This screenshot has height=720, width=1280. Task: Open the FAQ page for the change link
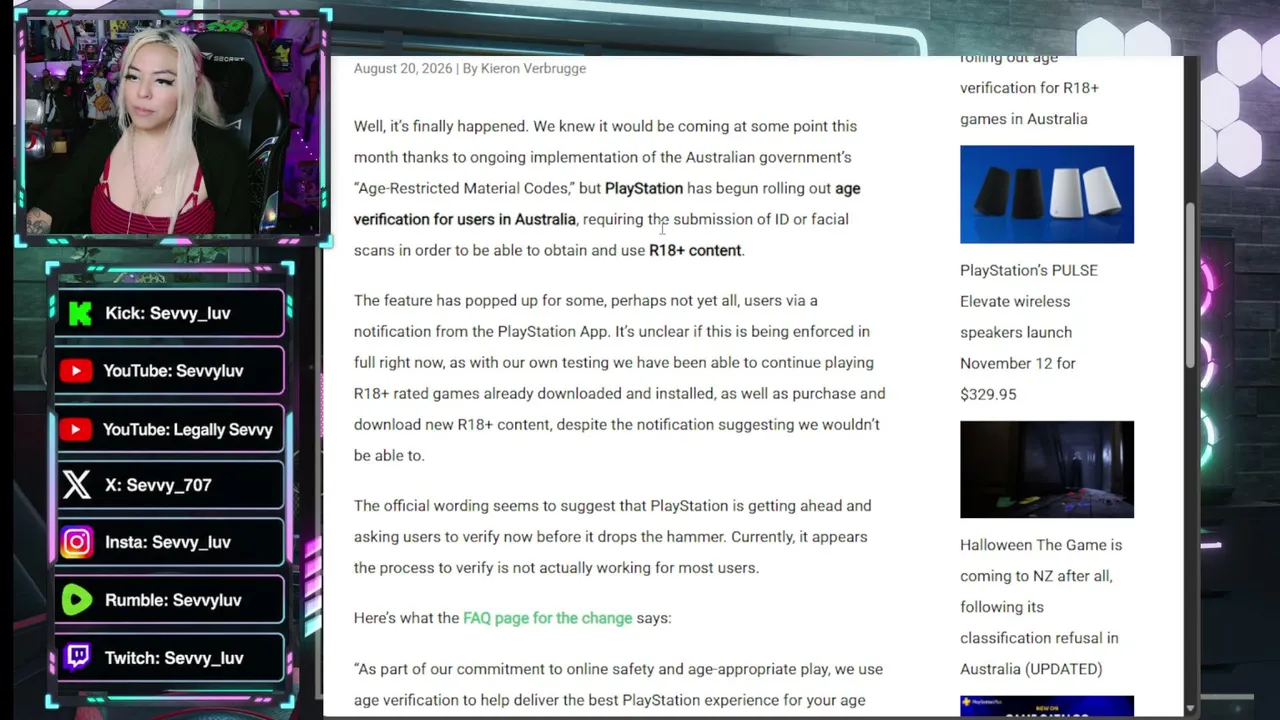pyautogui.click(x=547, y=618)
